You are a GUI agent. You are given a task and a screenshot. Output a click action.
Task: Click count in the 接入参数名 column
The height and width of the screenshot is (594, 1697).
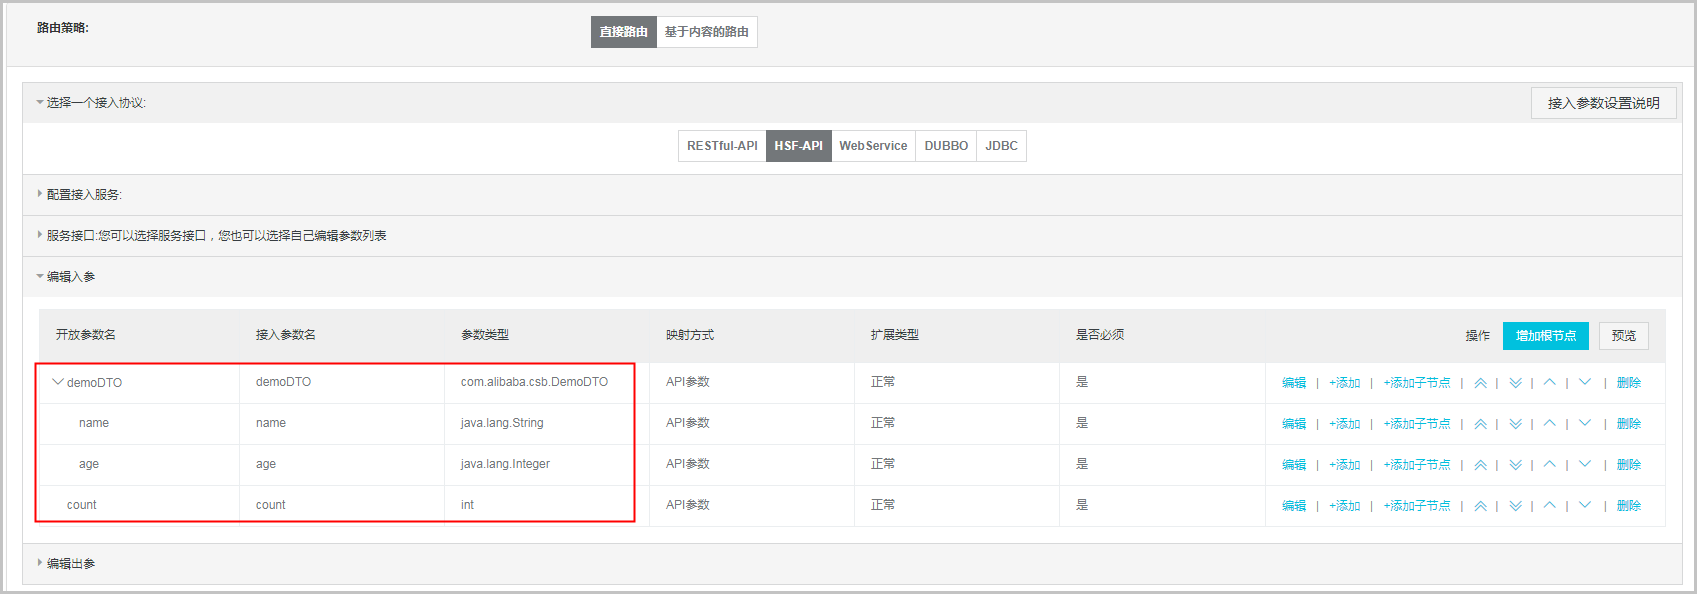[271, 505]
